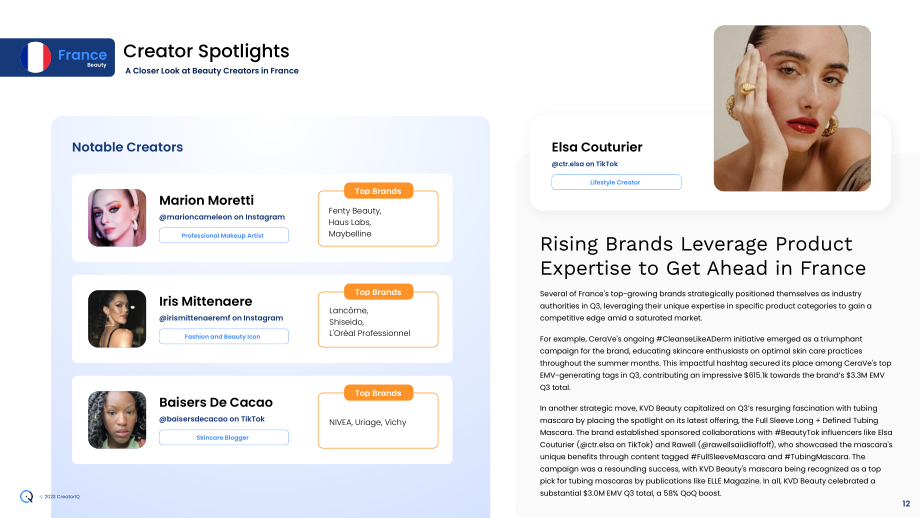Click the Skincare Blogger tag
This screenshot has height=518, width=920.
point(224,437)
